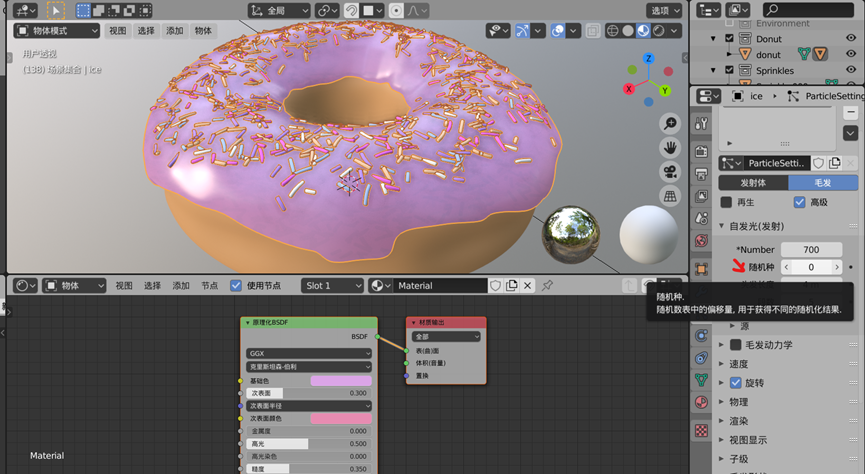Viewport: 865px width, 474px height.
Task: Click the Base Color 基础色 swatch
Action: point(341,381)
